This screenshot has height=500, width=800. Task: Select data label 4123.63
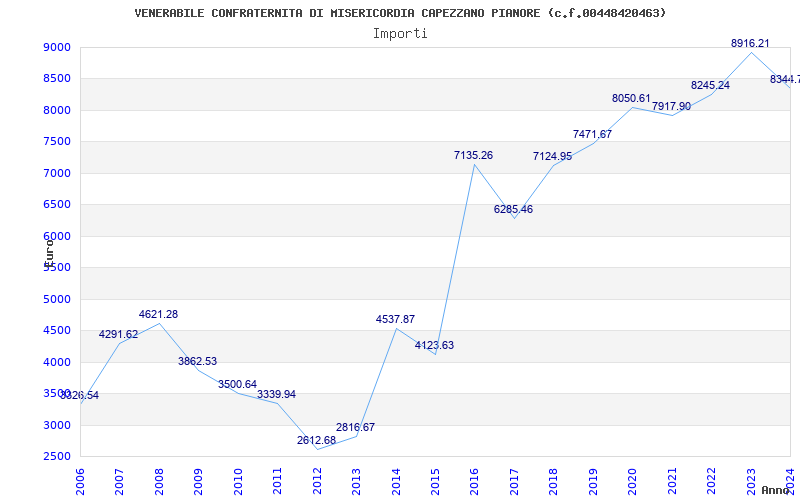pos(434,345)
